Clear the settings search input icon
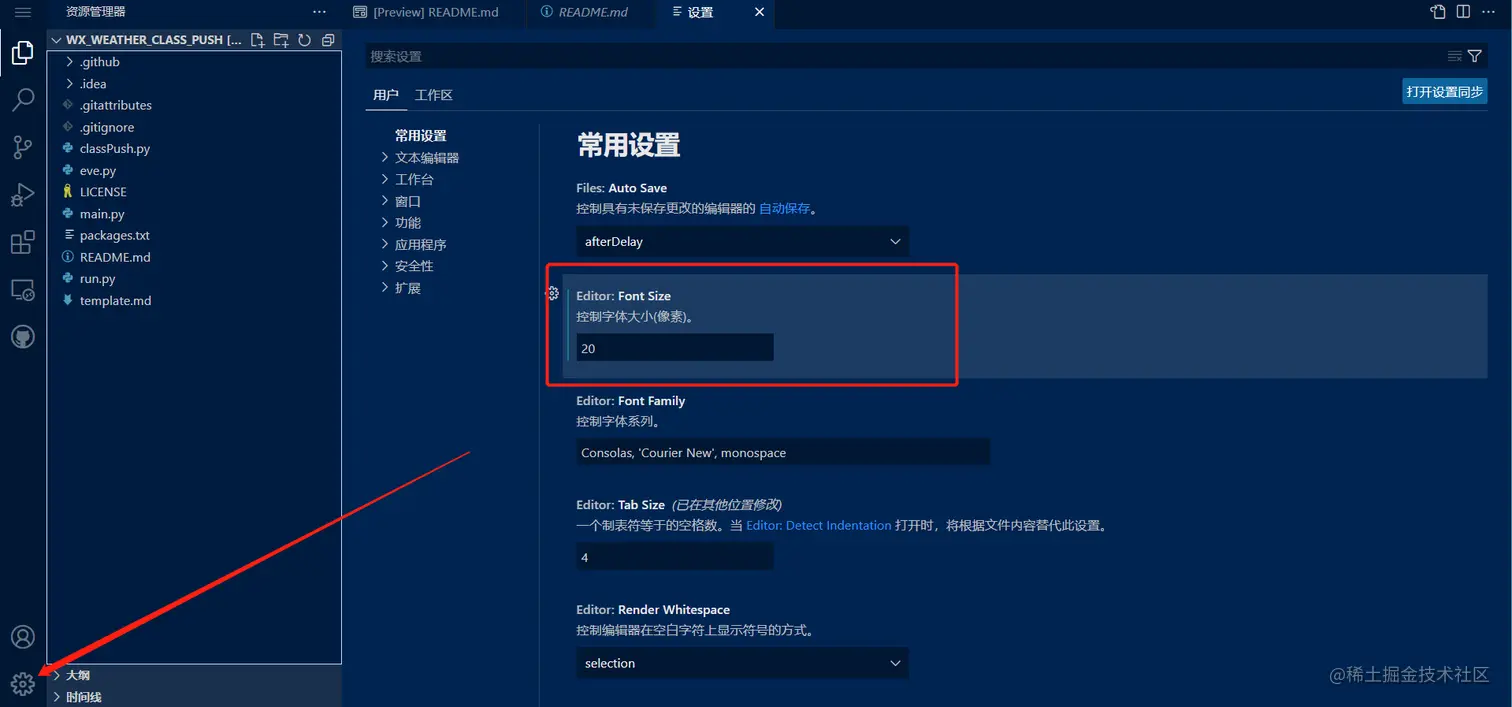The height and width of the screenshot is (707, 1512). [x=1454, y=56]
